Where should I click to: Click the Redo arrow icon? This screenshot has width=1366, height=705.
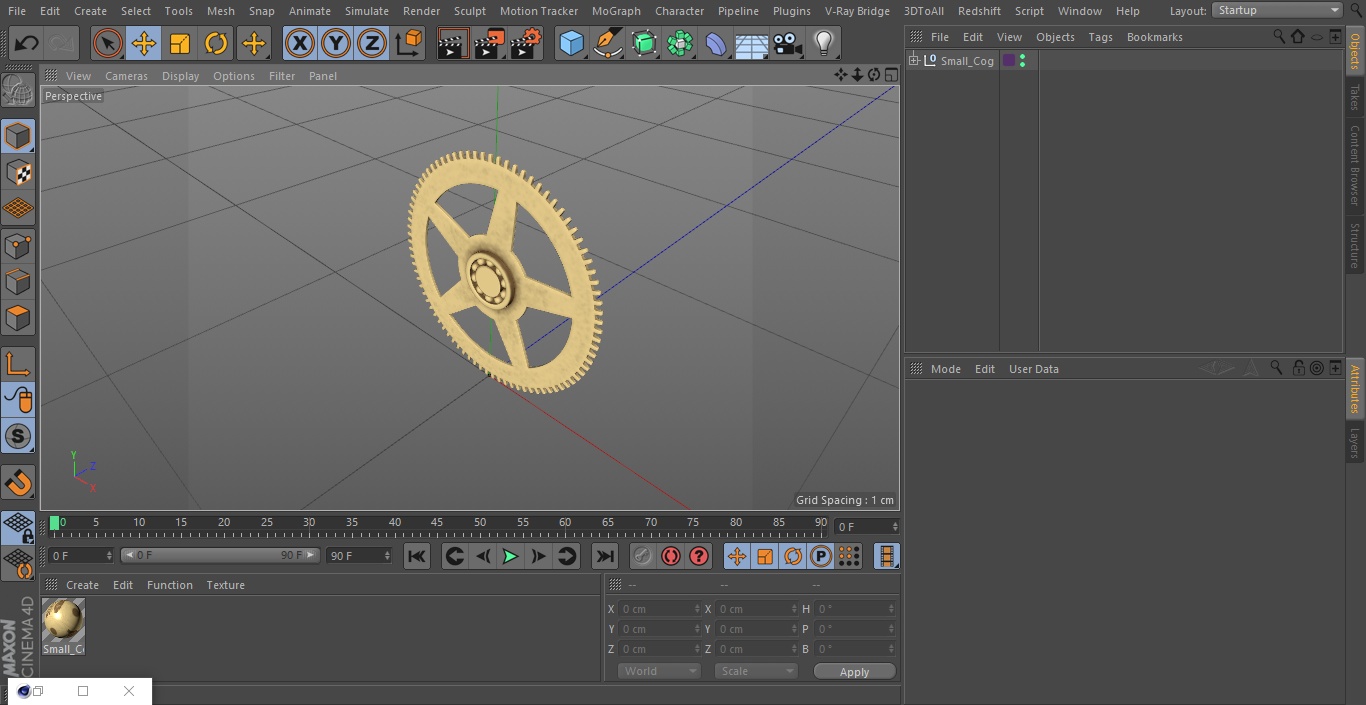coord(62,43)
